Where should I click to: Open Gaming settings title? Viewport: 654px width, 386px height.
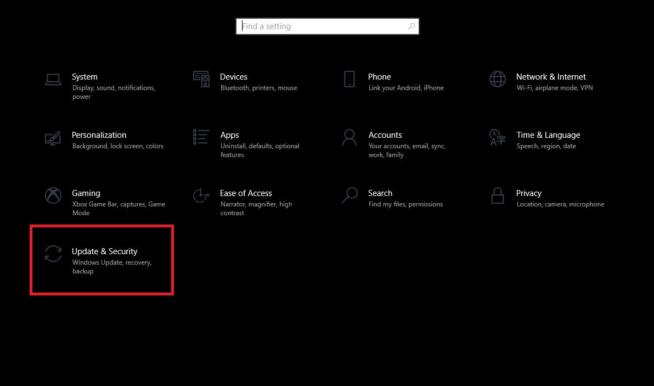tap(86, 193)
